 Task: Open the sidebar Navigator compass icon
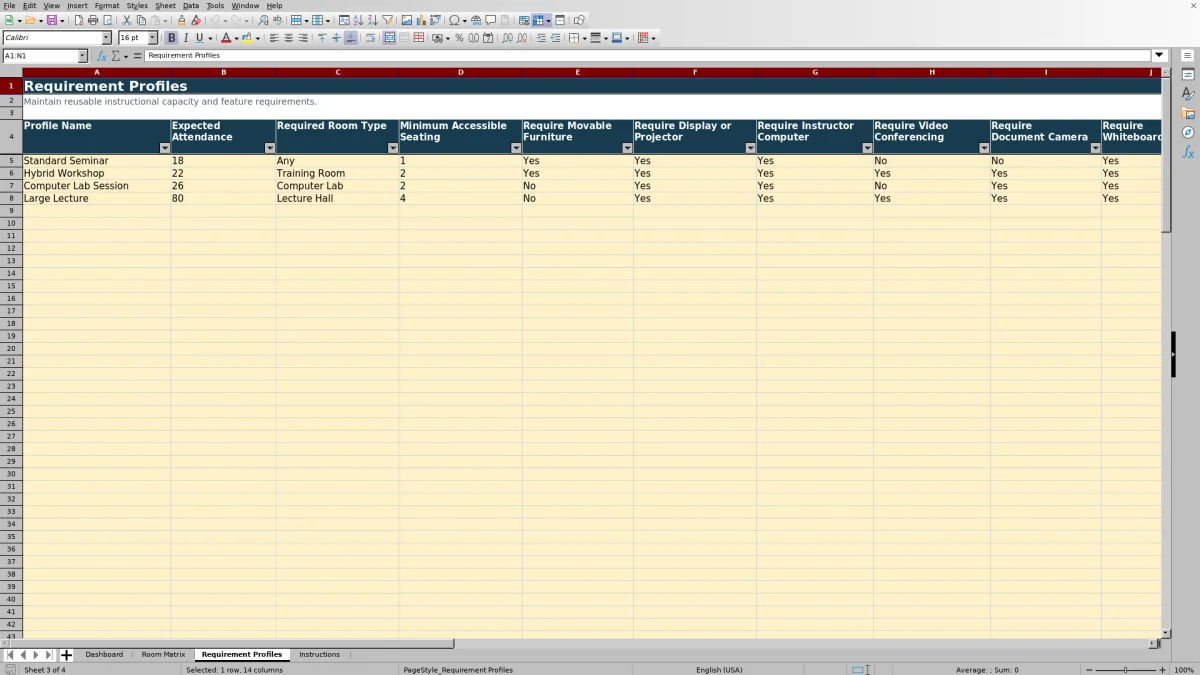click(1188, 132)
